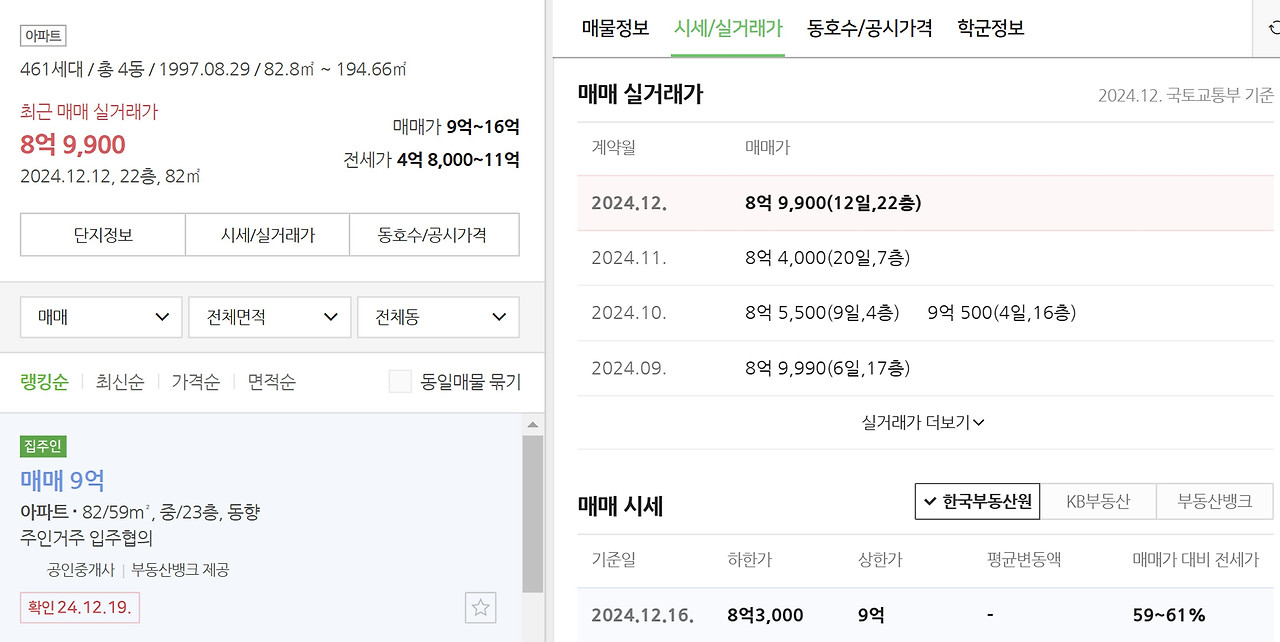Expand 실거래가 더보기 to see more transactions
Viewport: 1280px width, 642px height.
click(921, 422)
